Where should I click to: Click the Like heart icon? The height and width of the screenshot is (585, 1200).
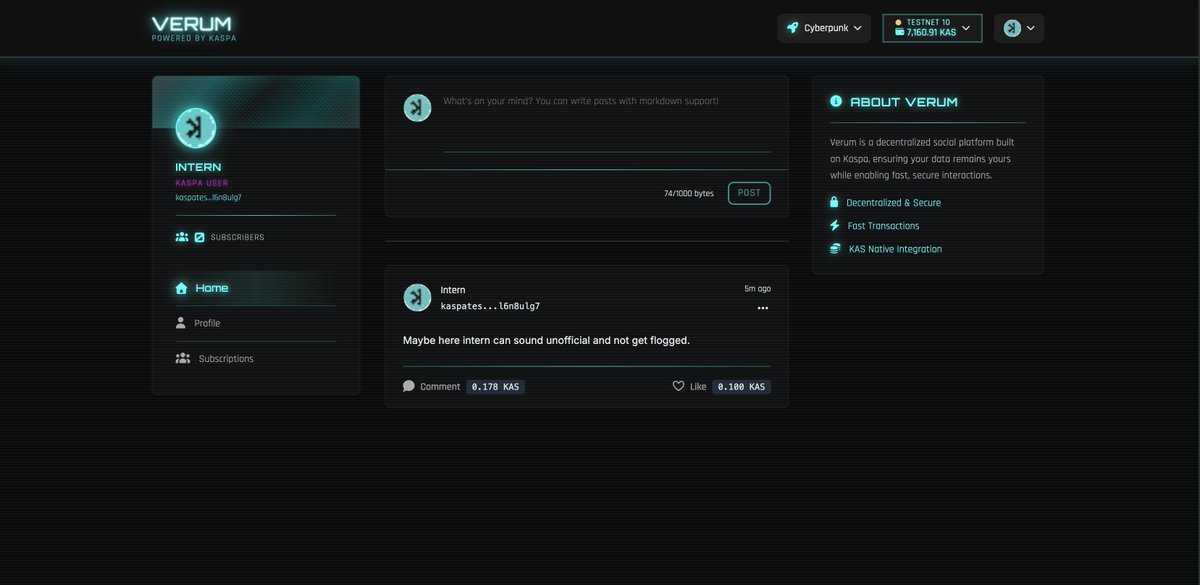point(678,386)
